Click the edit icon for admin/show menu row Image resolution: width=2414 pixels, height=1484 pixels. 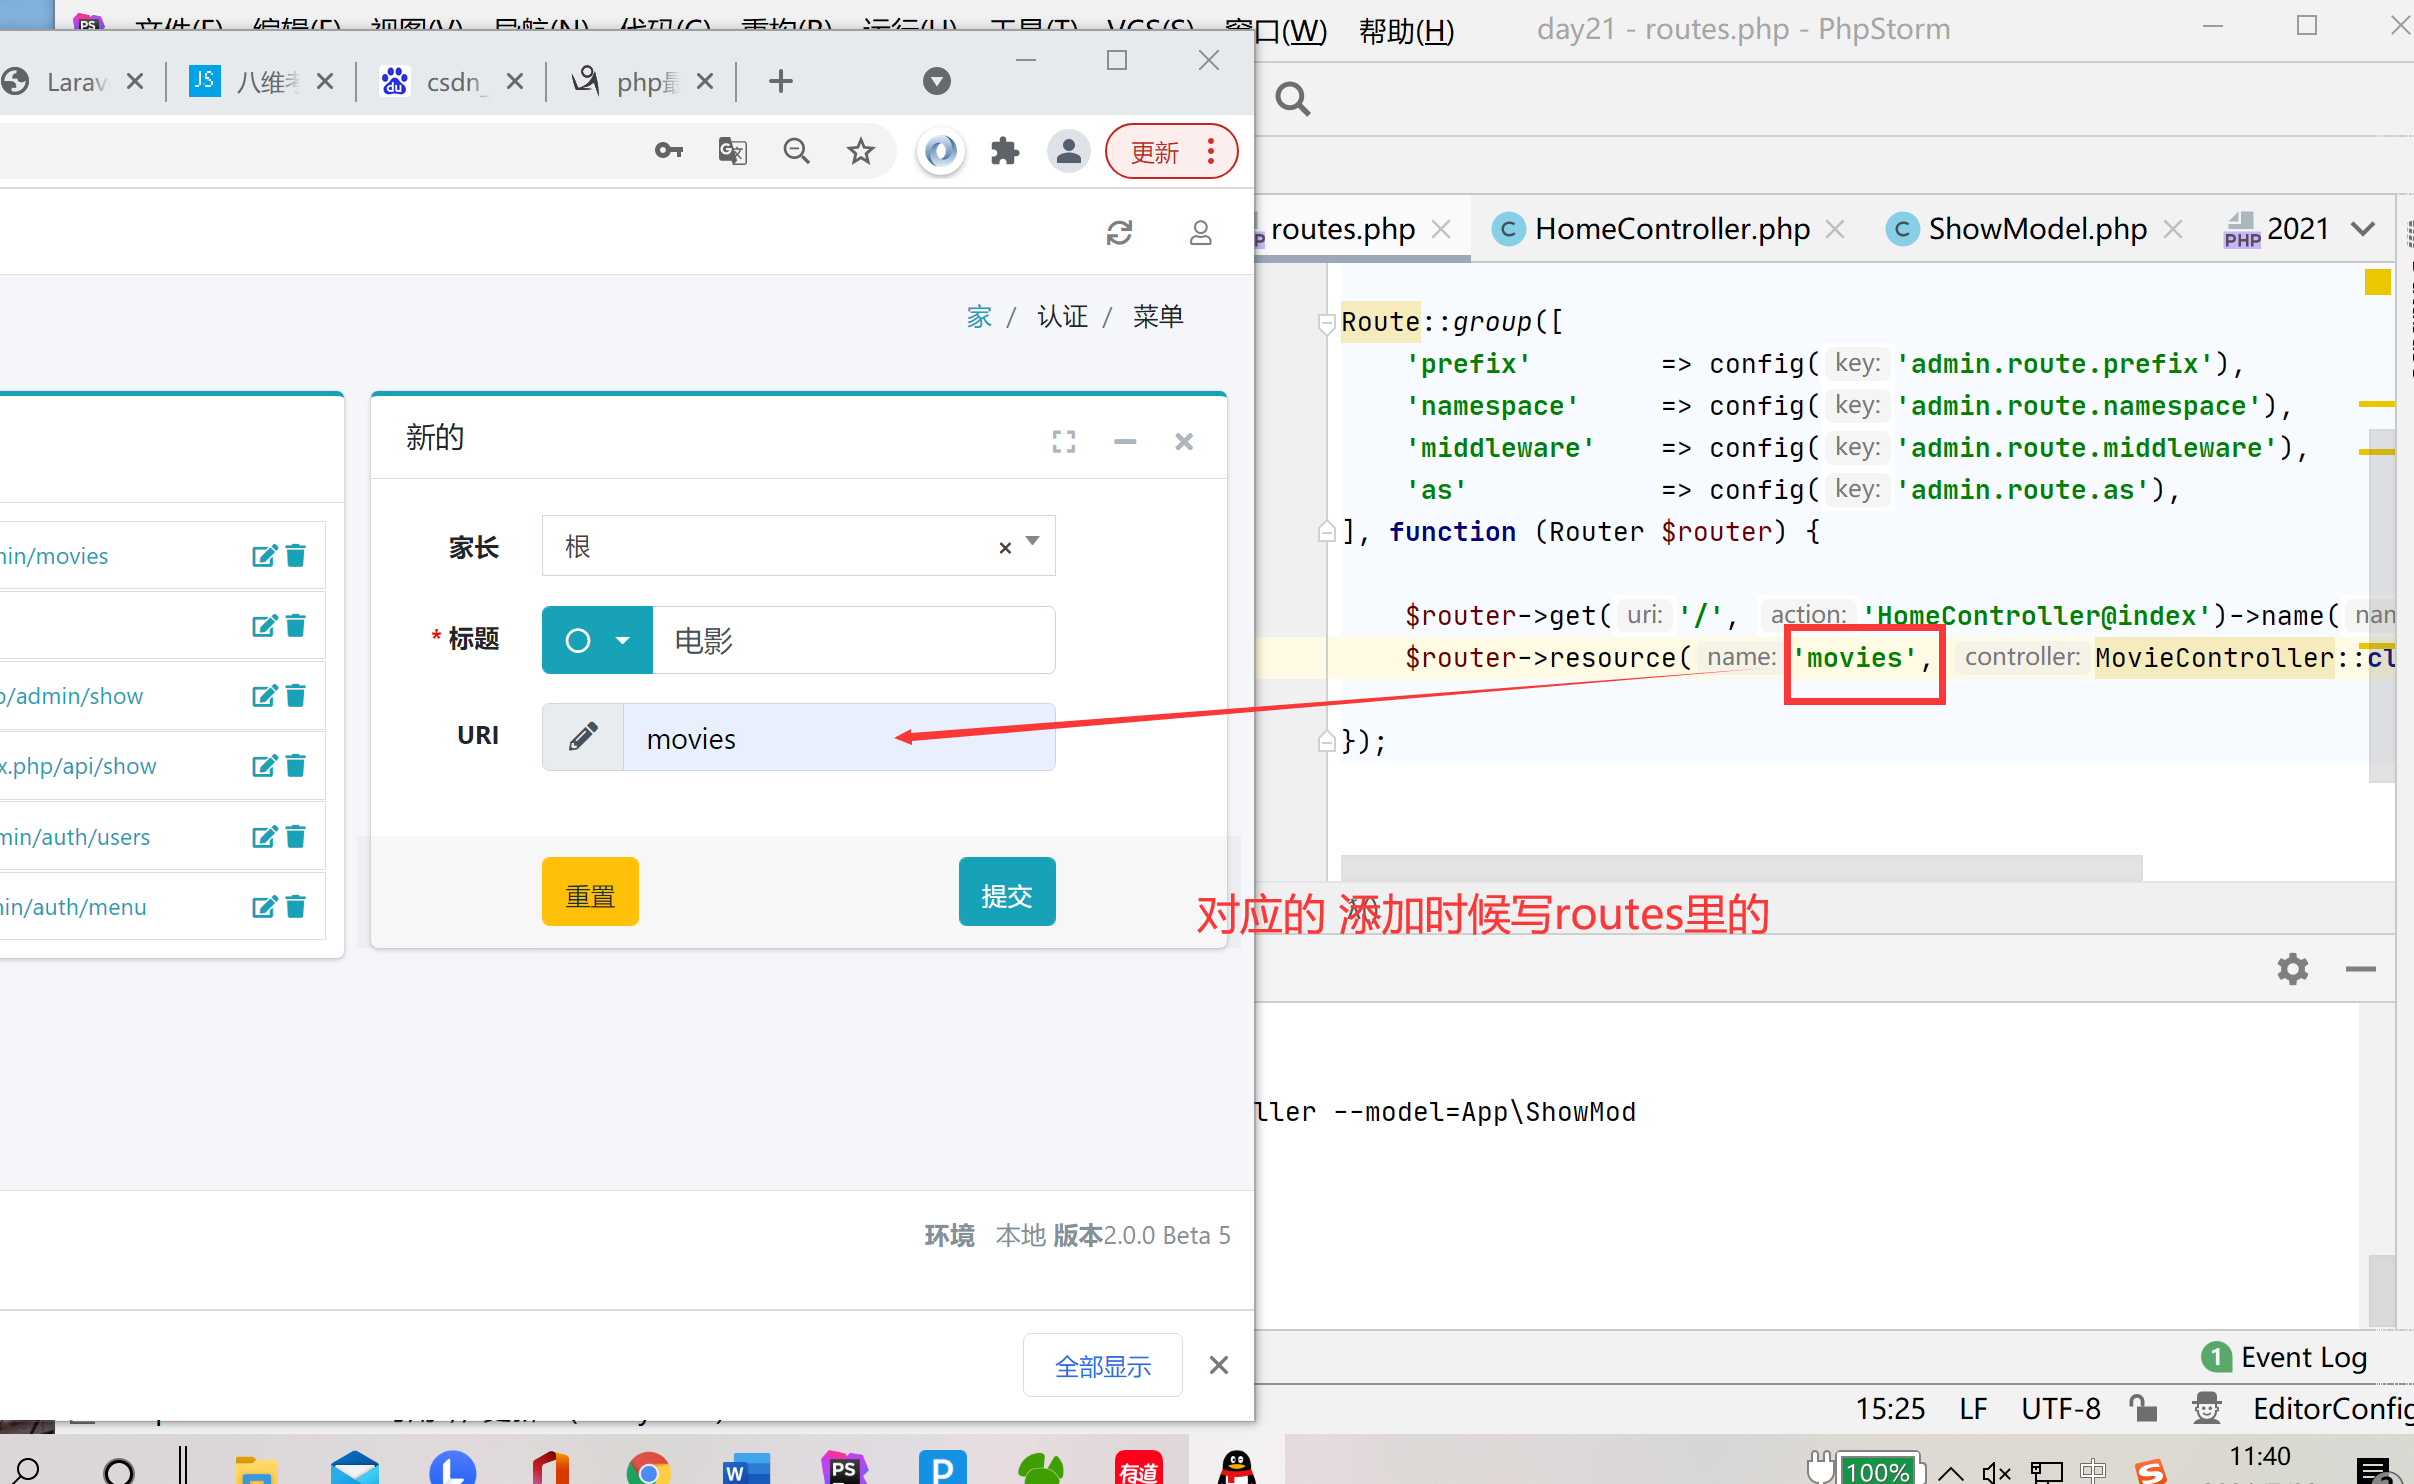(x=263, y=696)
